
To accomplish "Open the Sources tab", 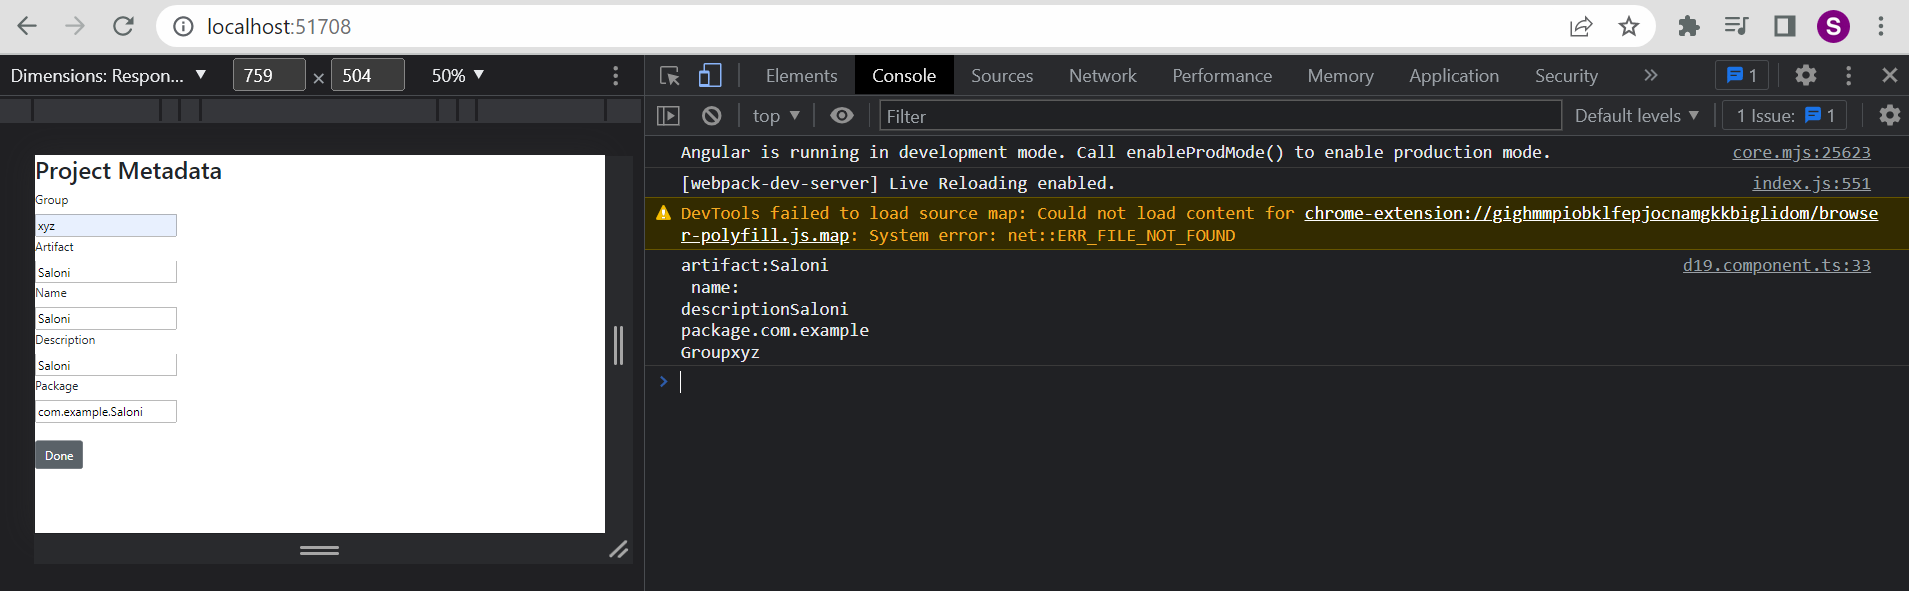I will (1002, 76).
